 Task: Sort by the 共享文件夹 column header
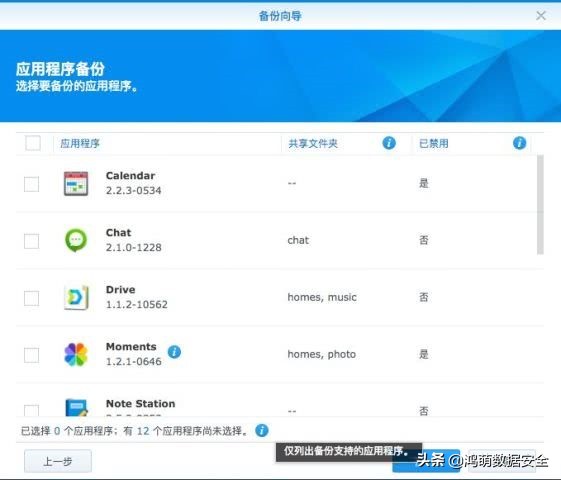tap(313, 143)
